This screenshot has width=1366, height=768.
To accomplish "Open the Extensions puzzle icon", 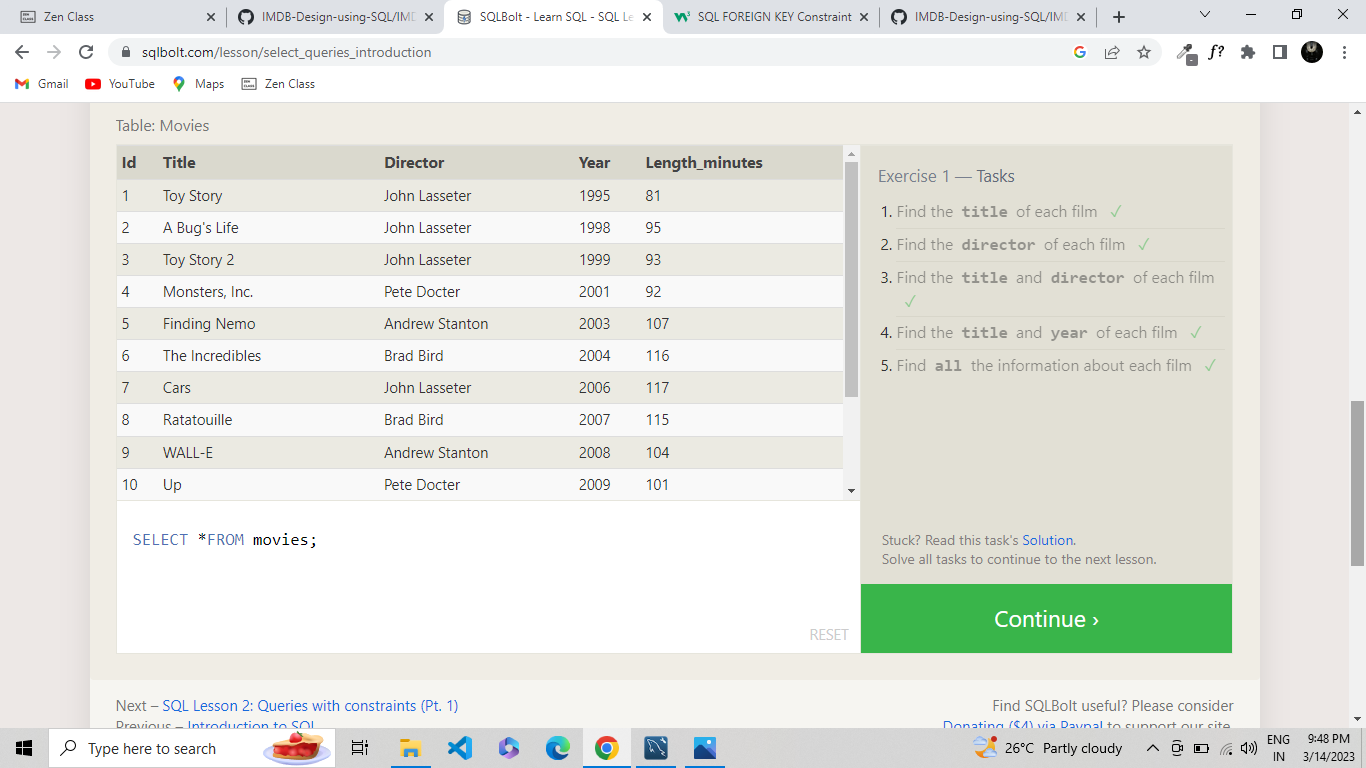I will click(1248, 52).
